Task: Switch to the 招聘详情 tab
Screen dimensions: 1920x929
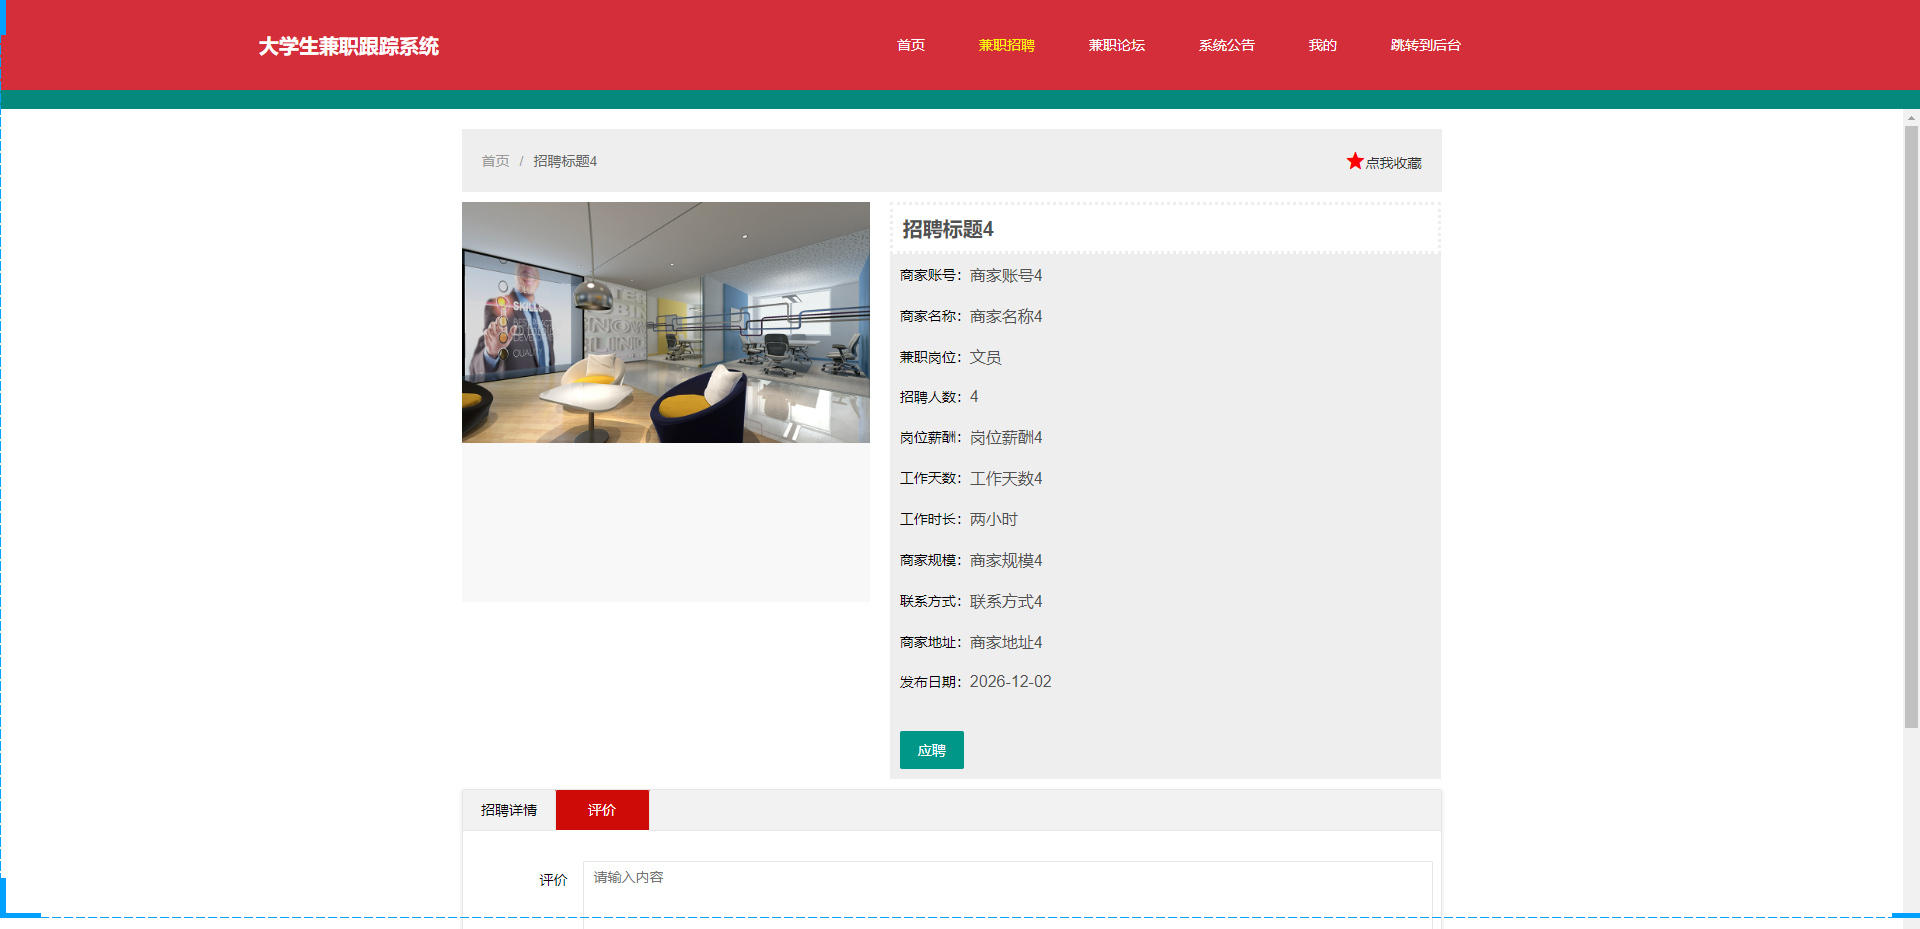Action: pyautogui.click(x=509, y=810)
